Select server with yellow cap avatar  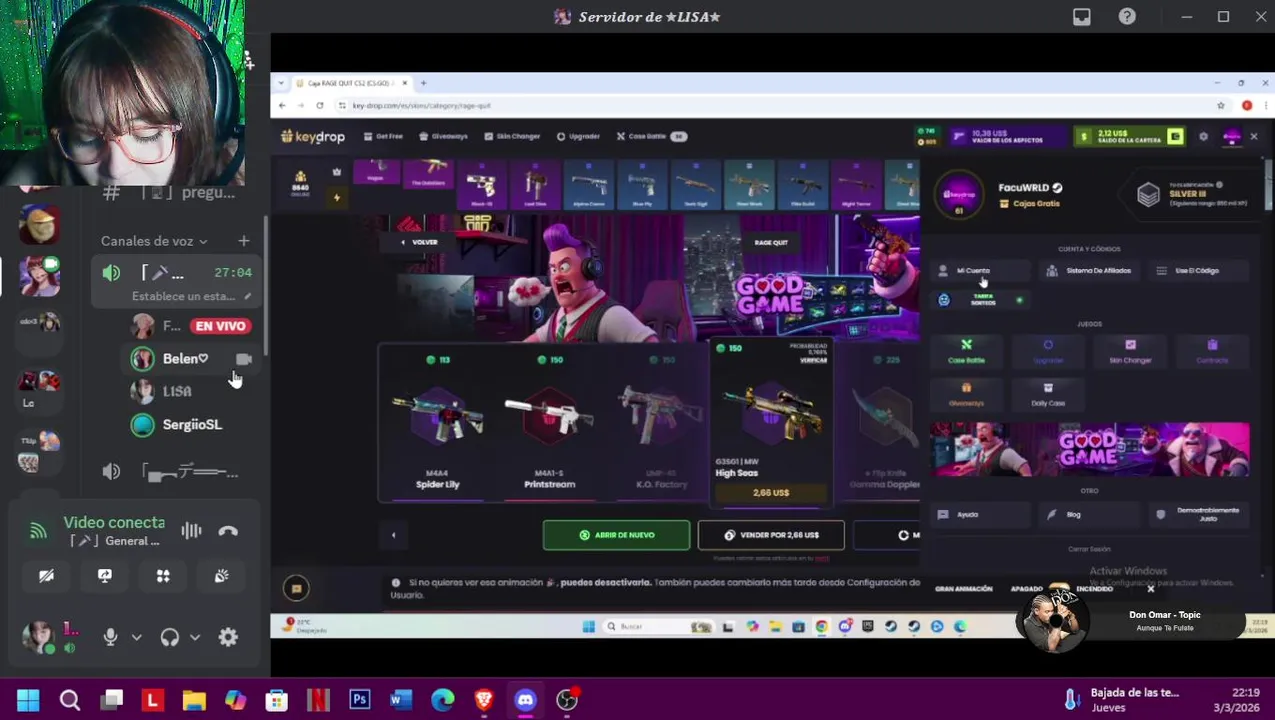pos(40,223)
